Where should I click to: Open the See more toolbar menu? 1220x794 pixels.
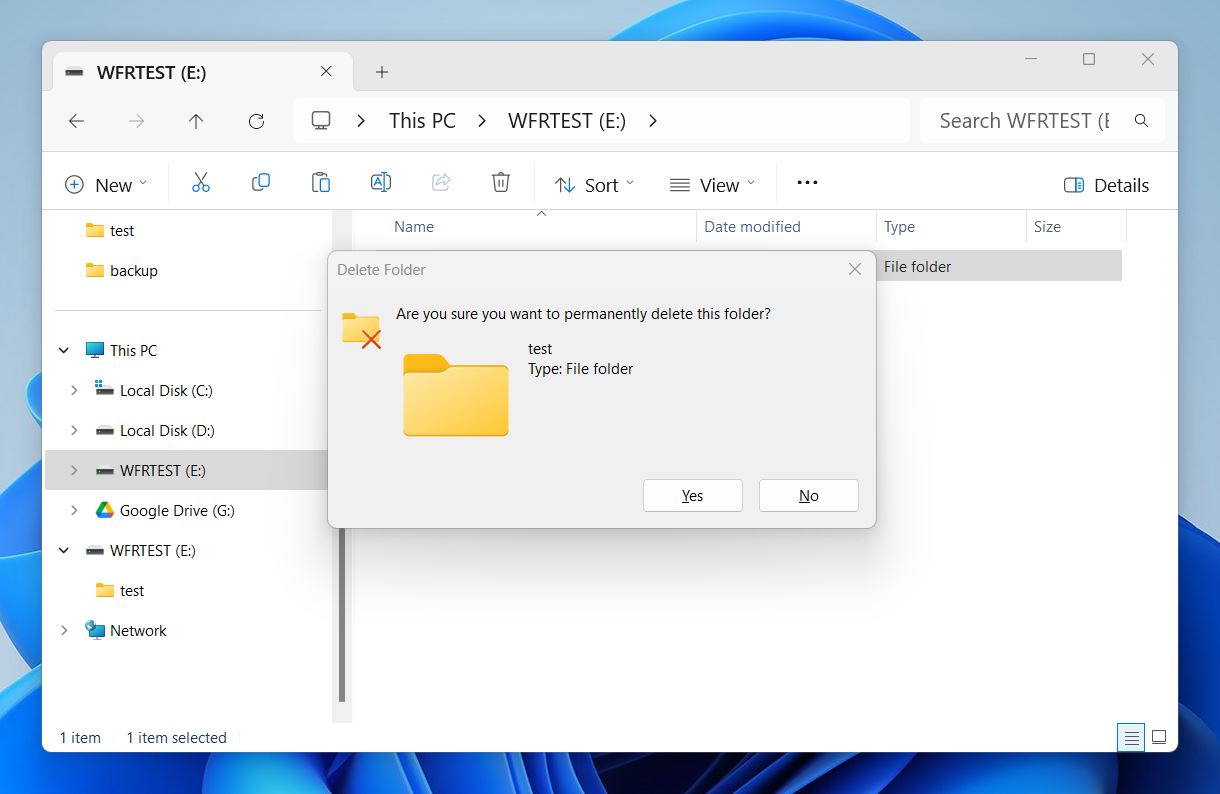[x=806, y=183]
